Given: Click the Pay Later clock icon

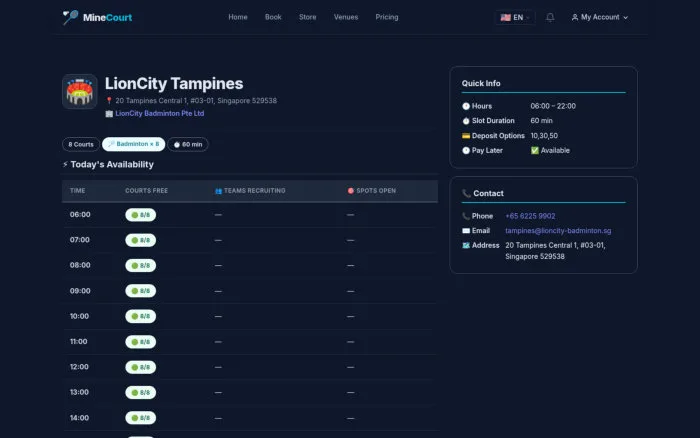Looking at the screenshot, I should click(x=466, y=150).
